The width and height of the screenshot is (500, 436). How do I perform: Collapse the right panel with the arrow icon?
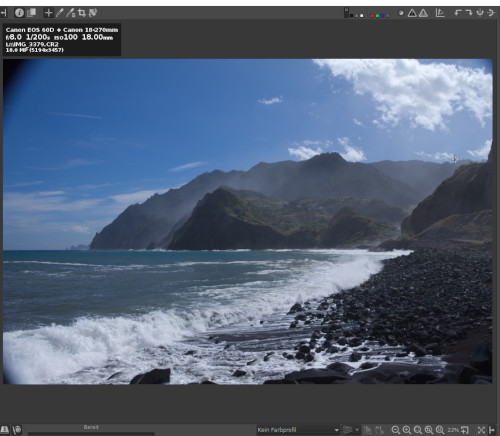click(492, 430)
